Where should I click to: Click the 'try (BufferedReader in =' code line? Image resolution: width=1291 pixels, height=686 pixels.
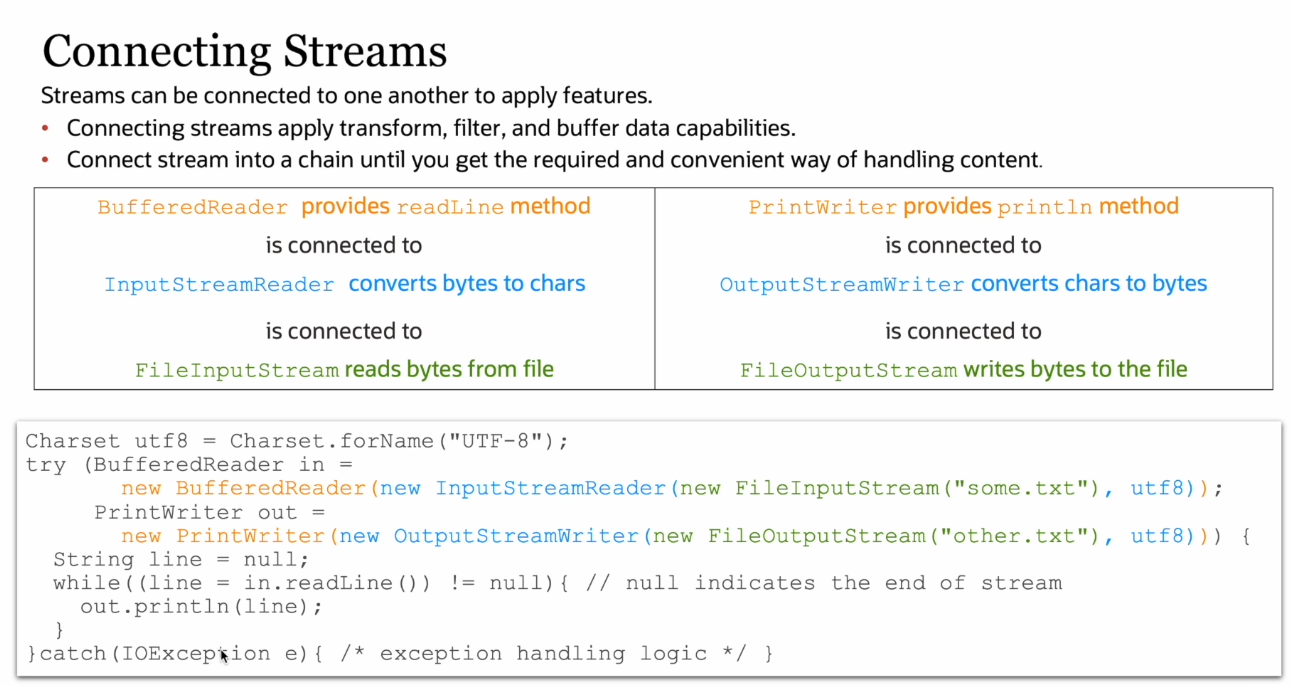(x=190, y=464)
